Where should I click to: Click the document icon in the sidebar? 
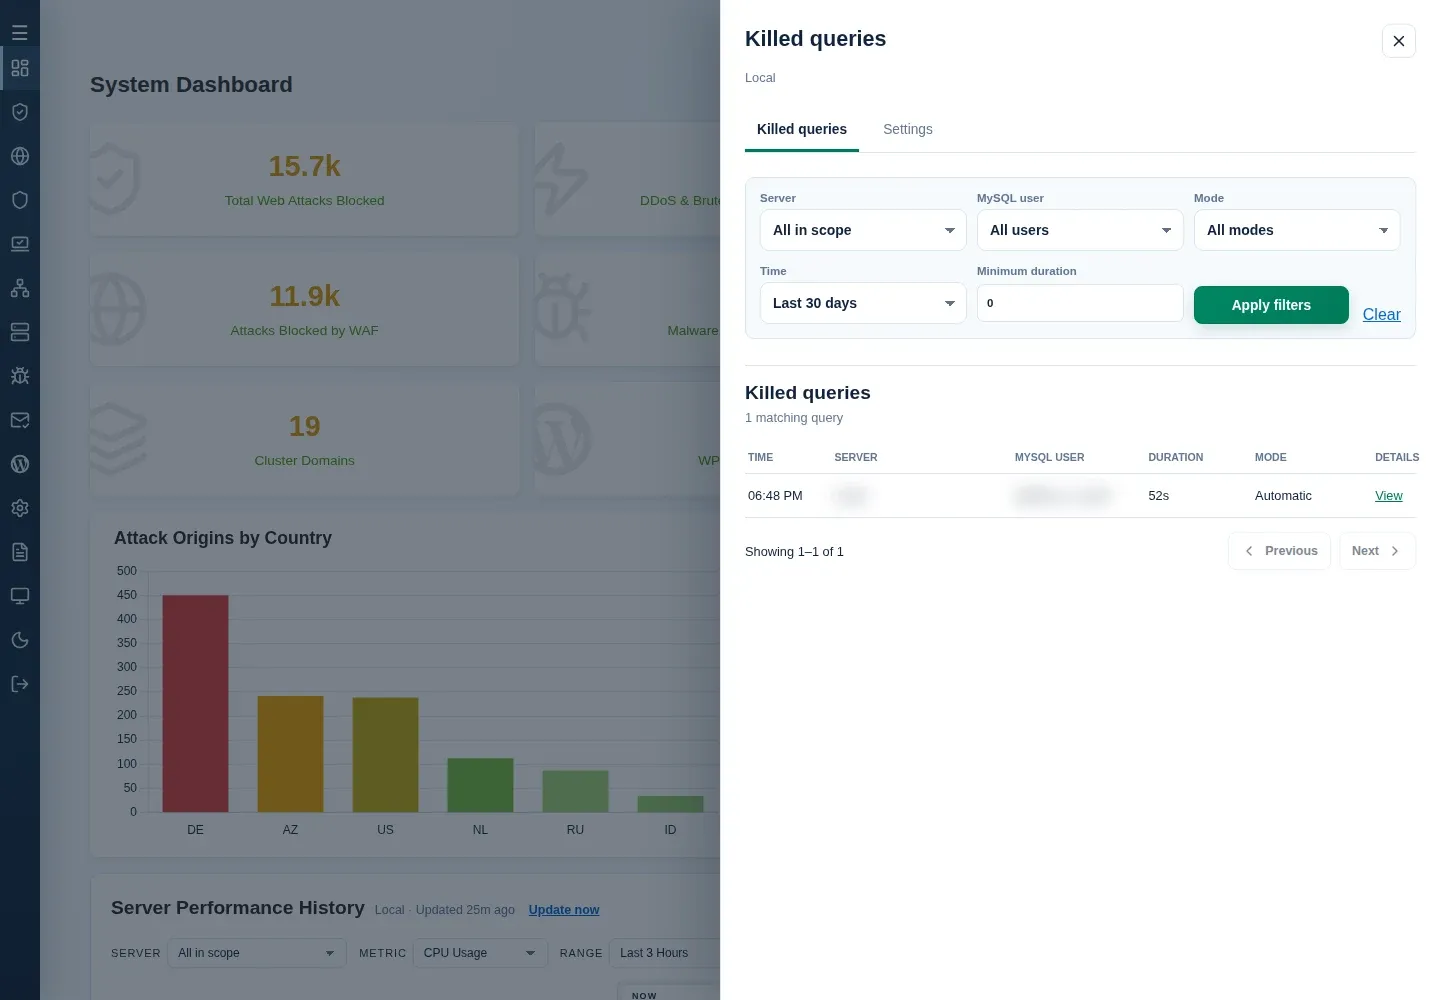(x=20, y=552)
